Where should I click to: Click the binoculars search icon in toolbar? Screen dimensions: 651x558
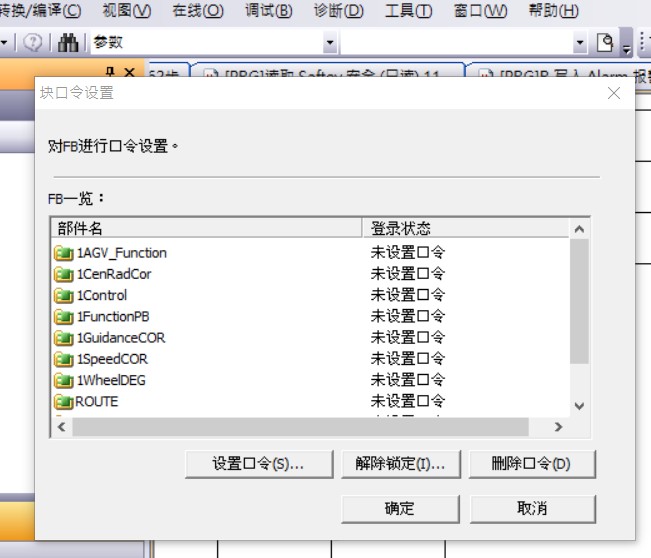click(x=68, y=43)
